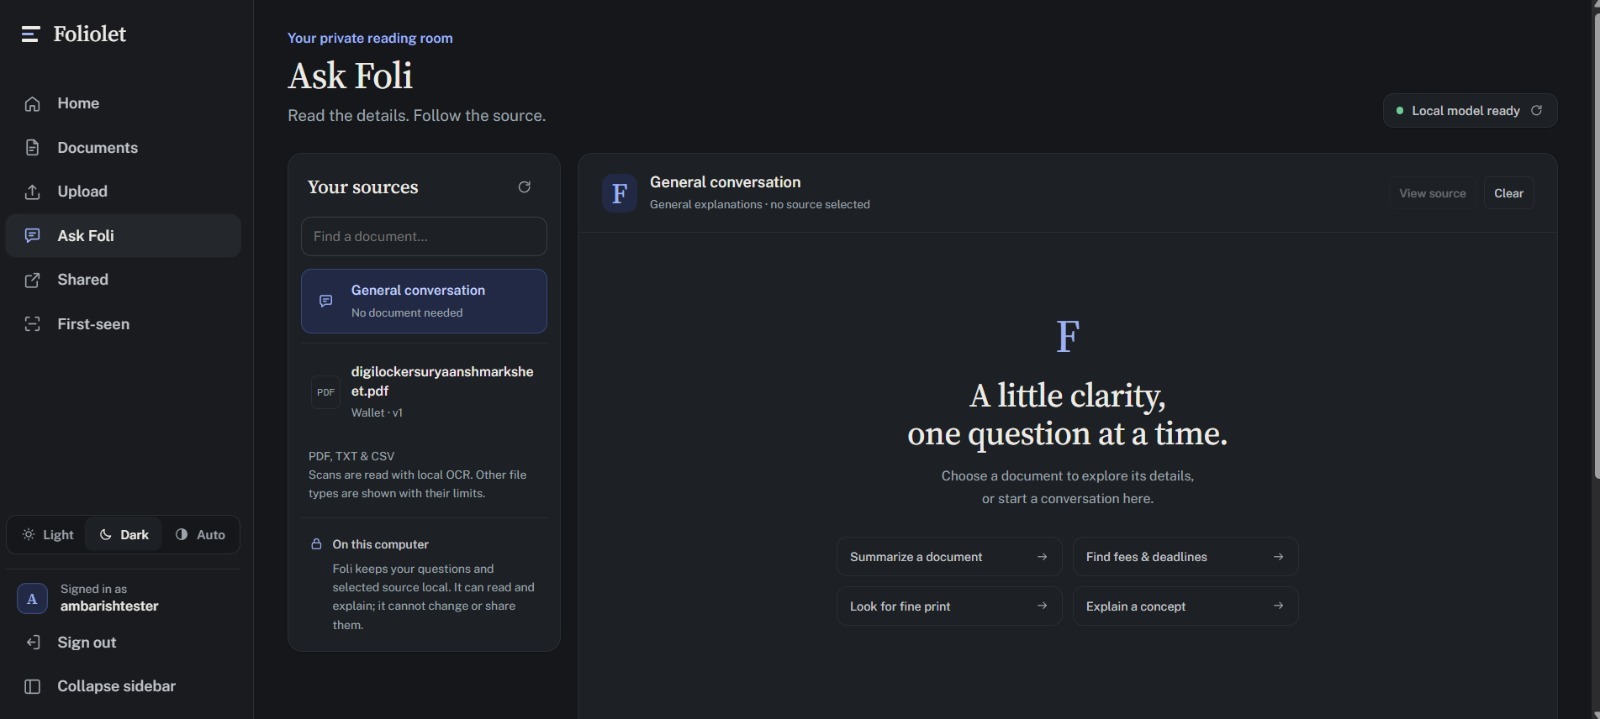Click the Foliolet brand name

(x=90, y=34)
